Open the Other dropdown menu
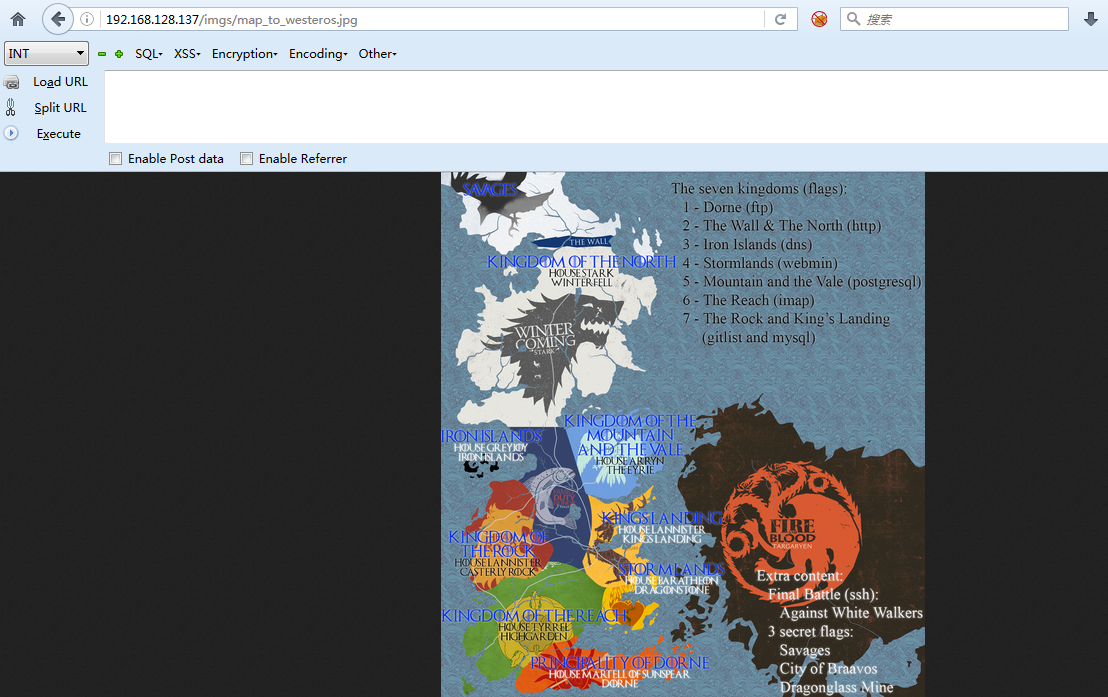 377,54
